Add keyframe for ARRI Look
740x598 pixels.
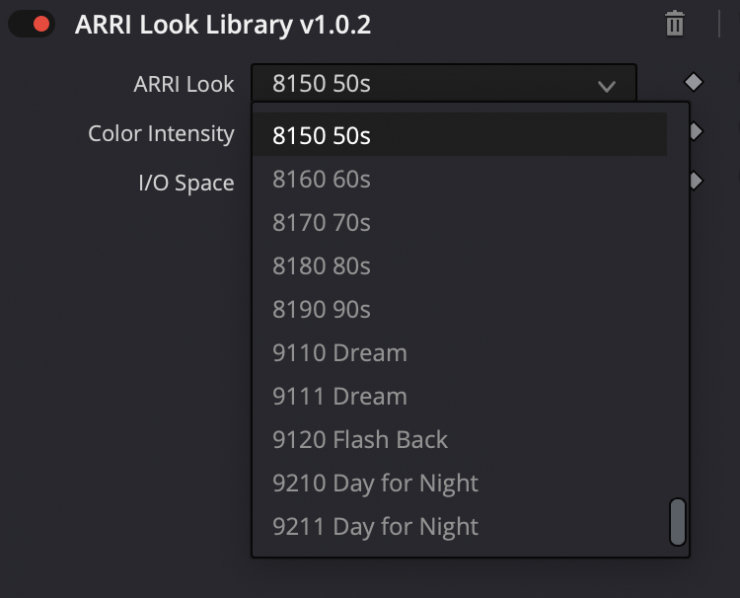[693, 82]
